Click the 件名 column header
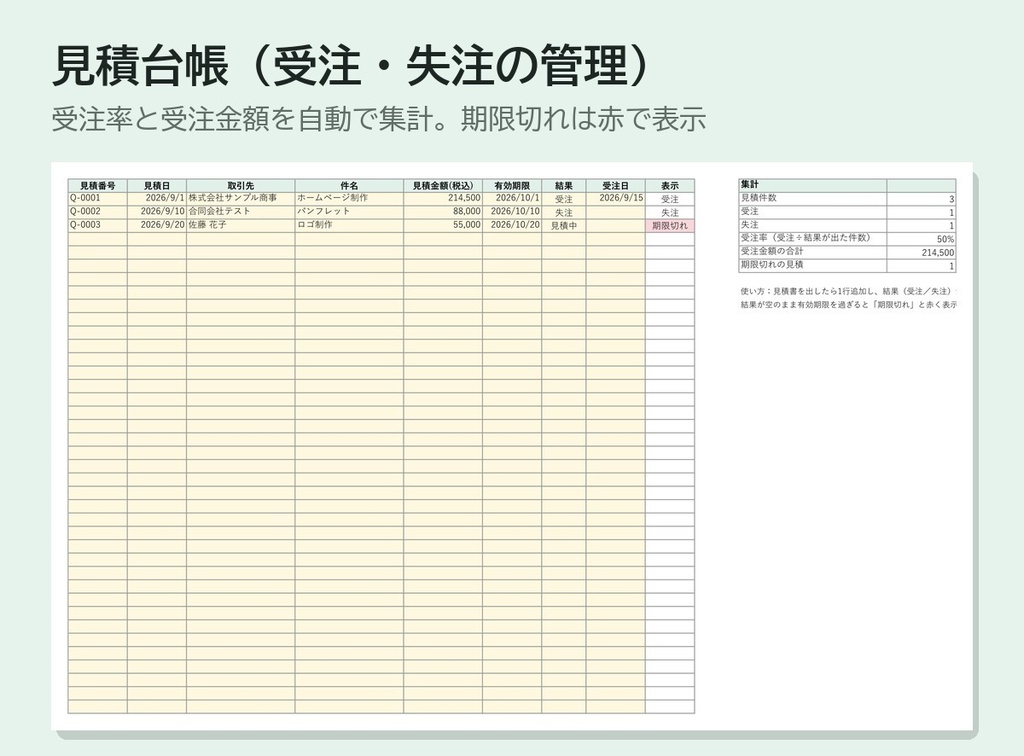Screen dimensions: 1024x756 click(349, 185)
